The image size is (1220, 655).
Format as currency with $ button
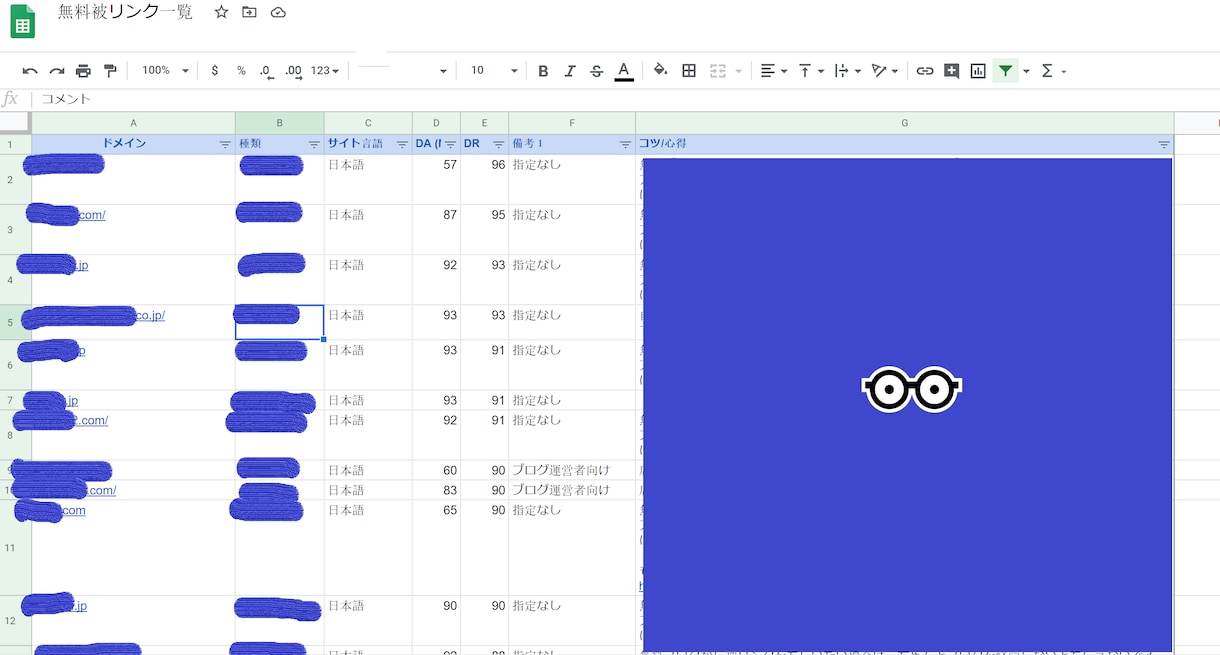(x=215, y=71)
